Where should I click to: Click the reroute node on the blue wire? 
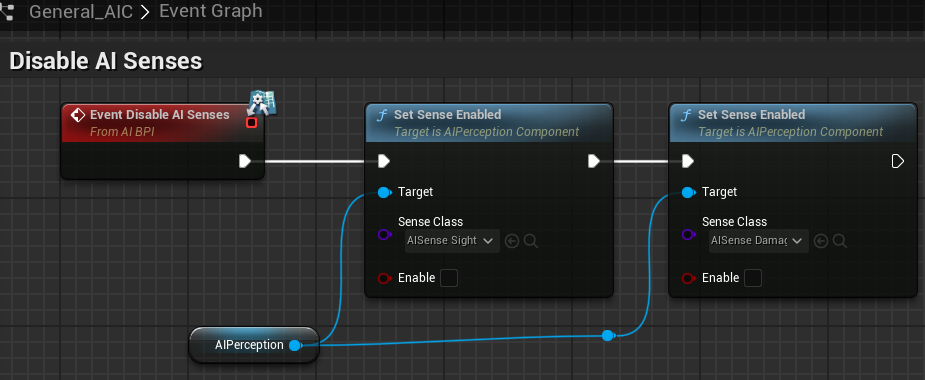[x=608, y=336]
